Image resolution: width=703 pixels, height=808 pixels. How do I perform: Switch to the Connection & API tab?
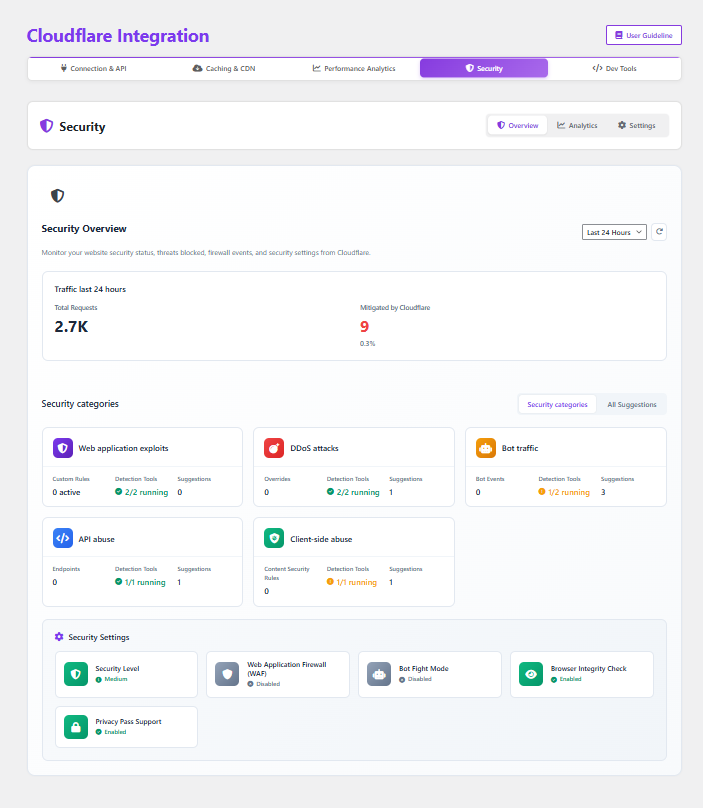(x=93, y=68)
